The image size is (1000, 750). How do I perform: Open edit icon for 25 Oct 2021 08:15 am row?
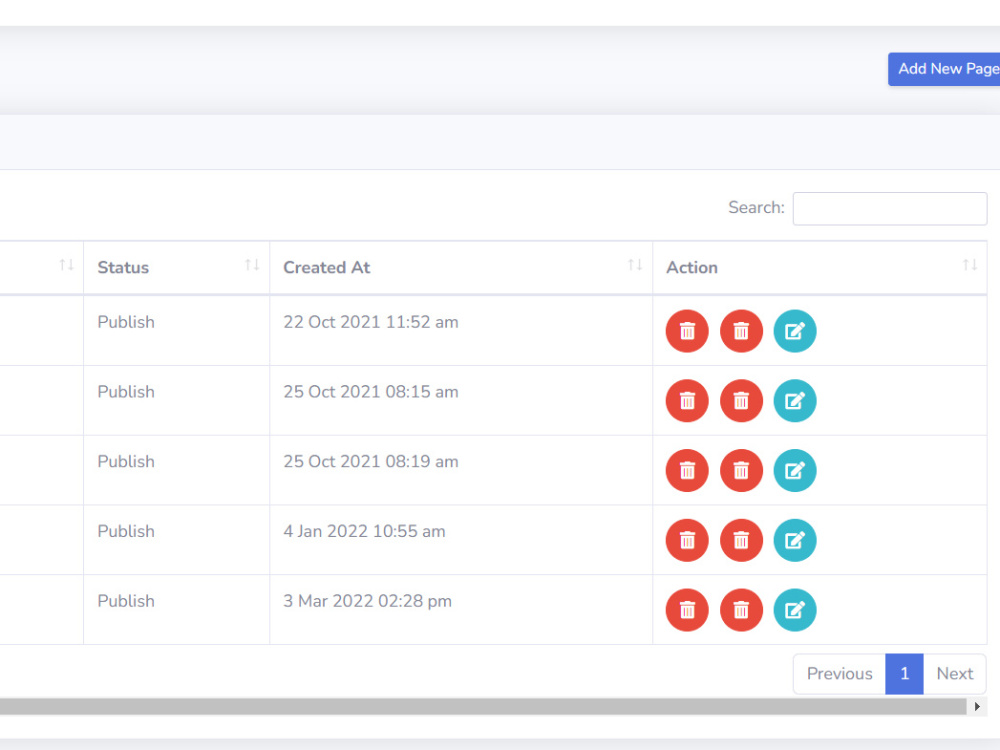click(x=795, y=401)
